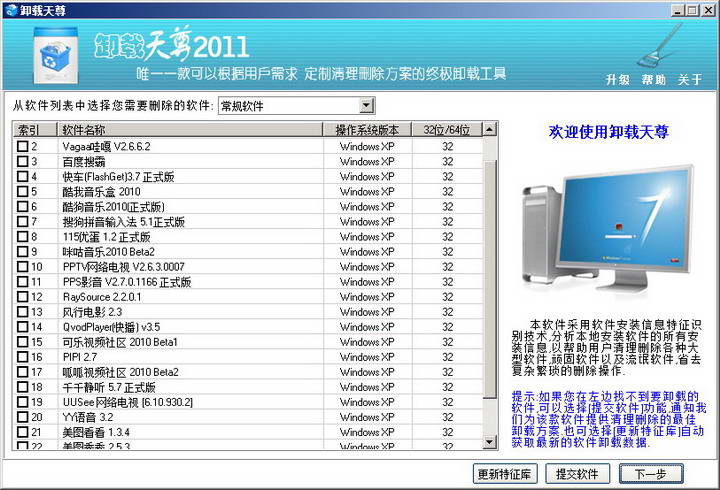Sort by 软件名称 column header

pos(190,130)
